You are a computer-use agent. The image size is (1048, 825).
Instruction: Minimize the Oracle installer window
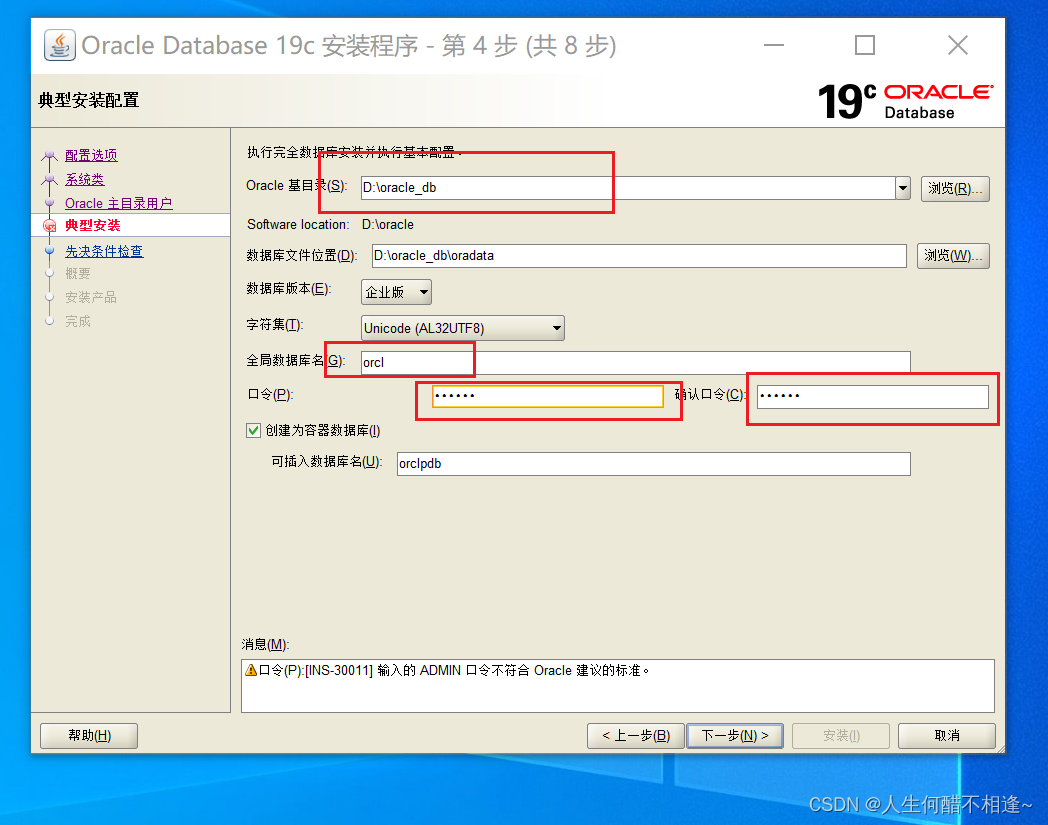point(774,45)
